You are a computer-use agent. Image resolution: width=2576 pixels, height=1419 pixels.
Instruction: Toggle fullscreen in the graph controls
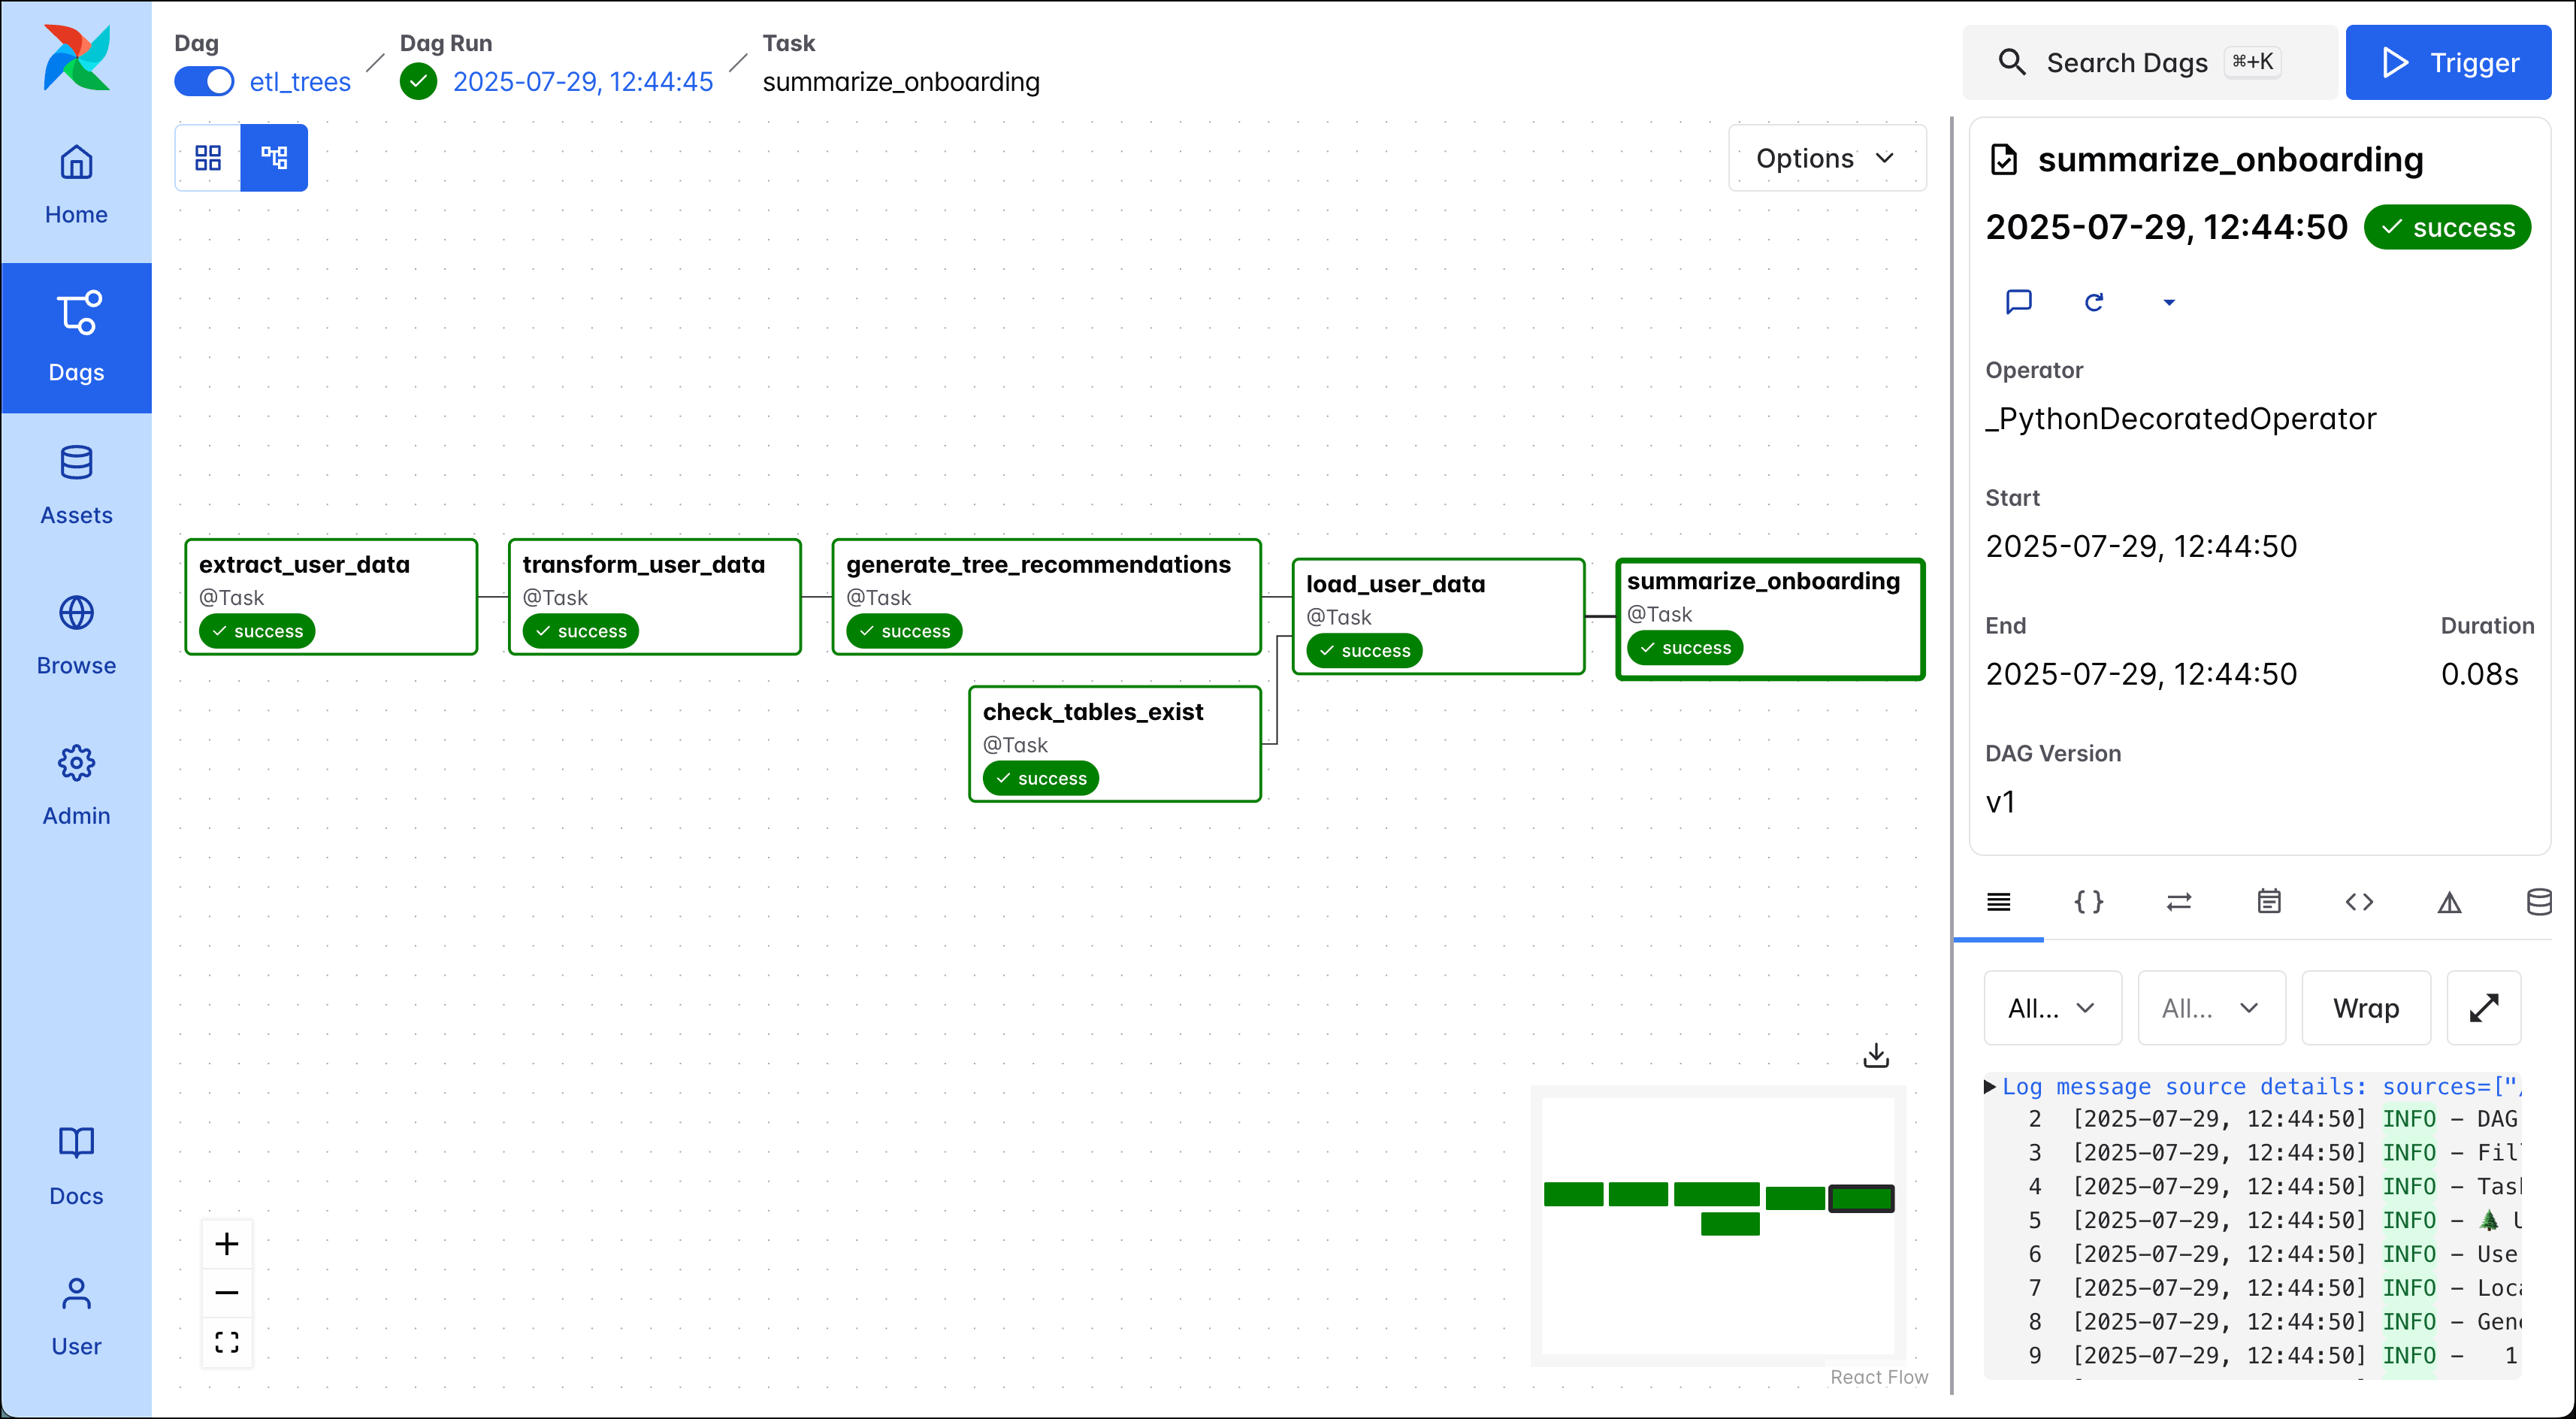[227, 1342]
